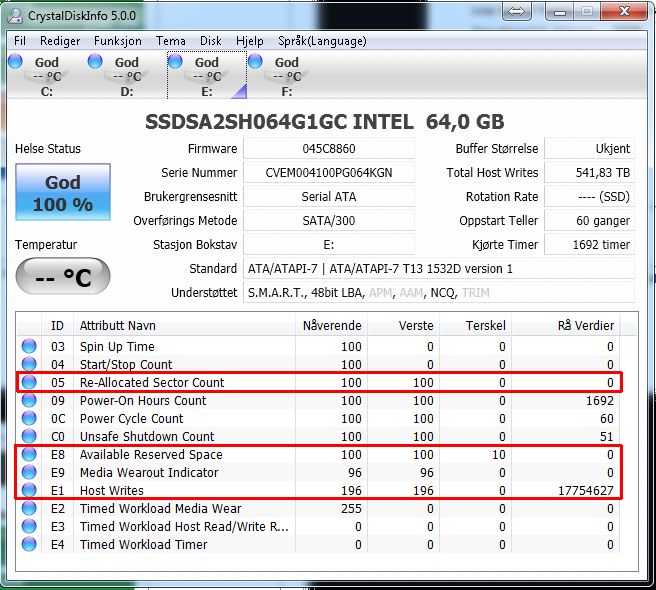Screen dimensions: 656x590
Task: Click status orb for Timed Workload Media Wear
Action: click(x=29, y=508)
